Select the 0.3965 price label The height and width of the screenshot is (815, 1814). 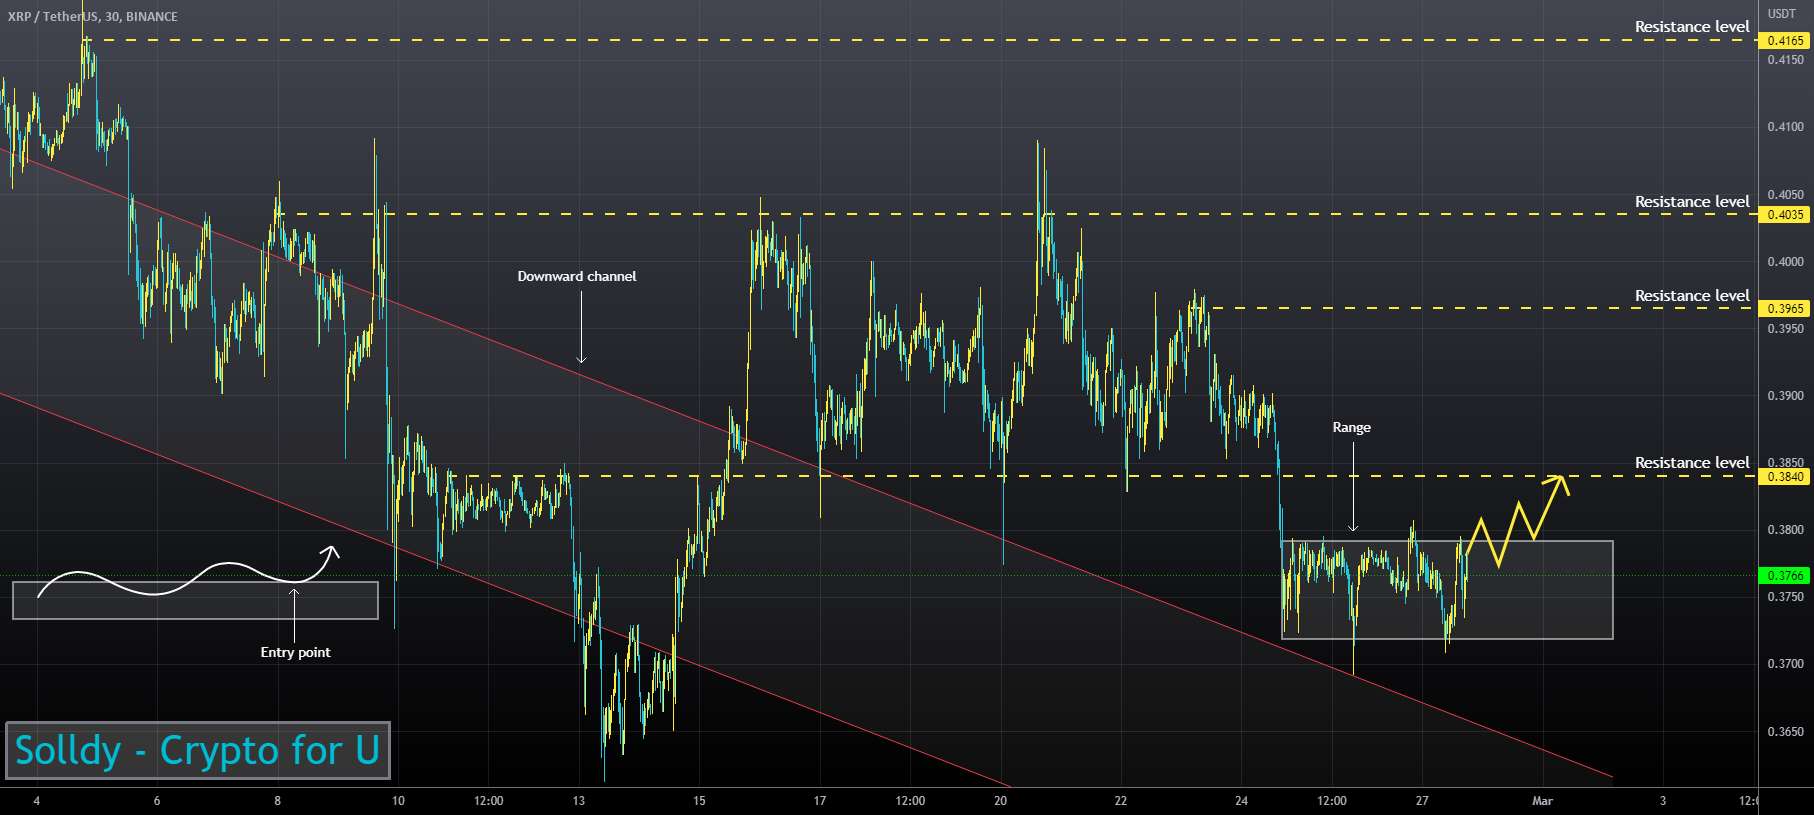[x=1785, y=309]
